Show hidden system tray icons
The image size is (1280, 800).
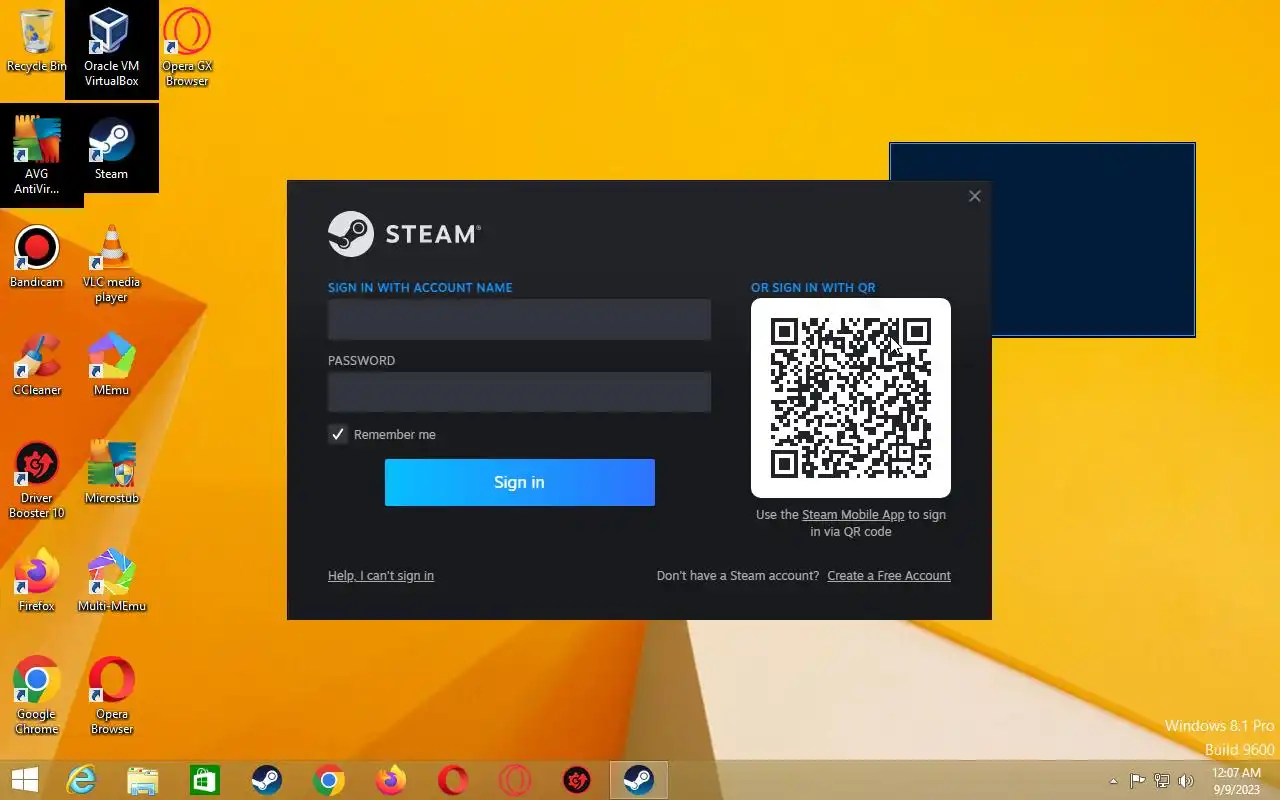pos(1114,781)
